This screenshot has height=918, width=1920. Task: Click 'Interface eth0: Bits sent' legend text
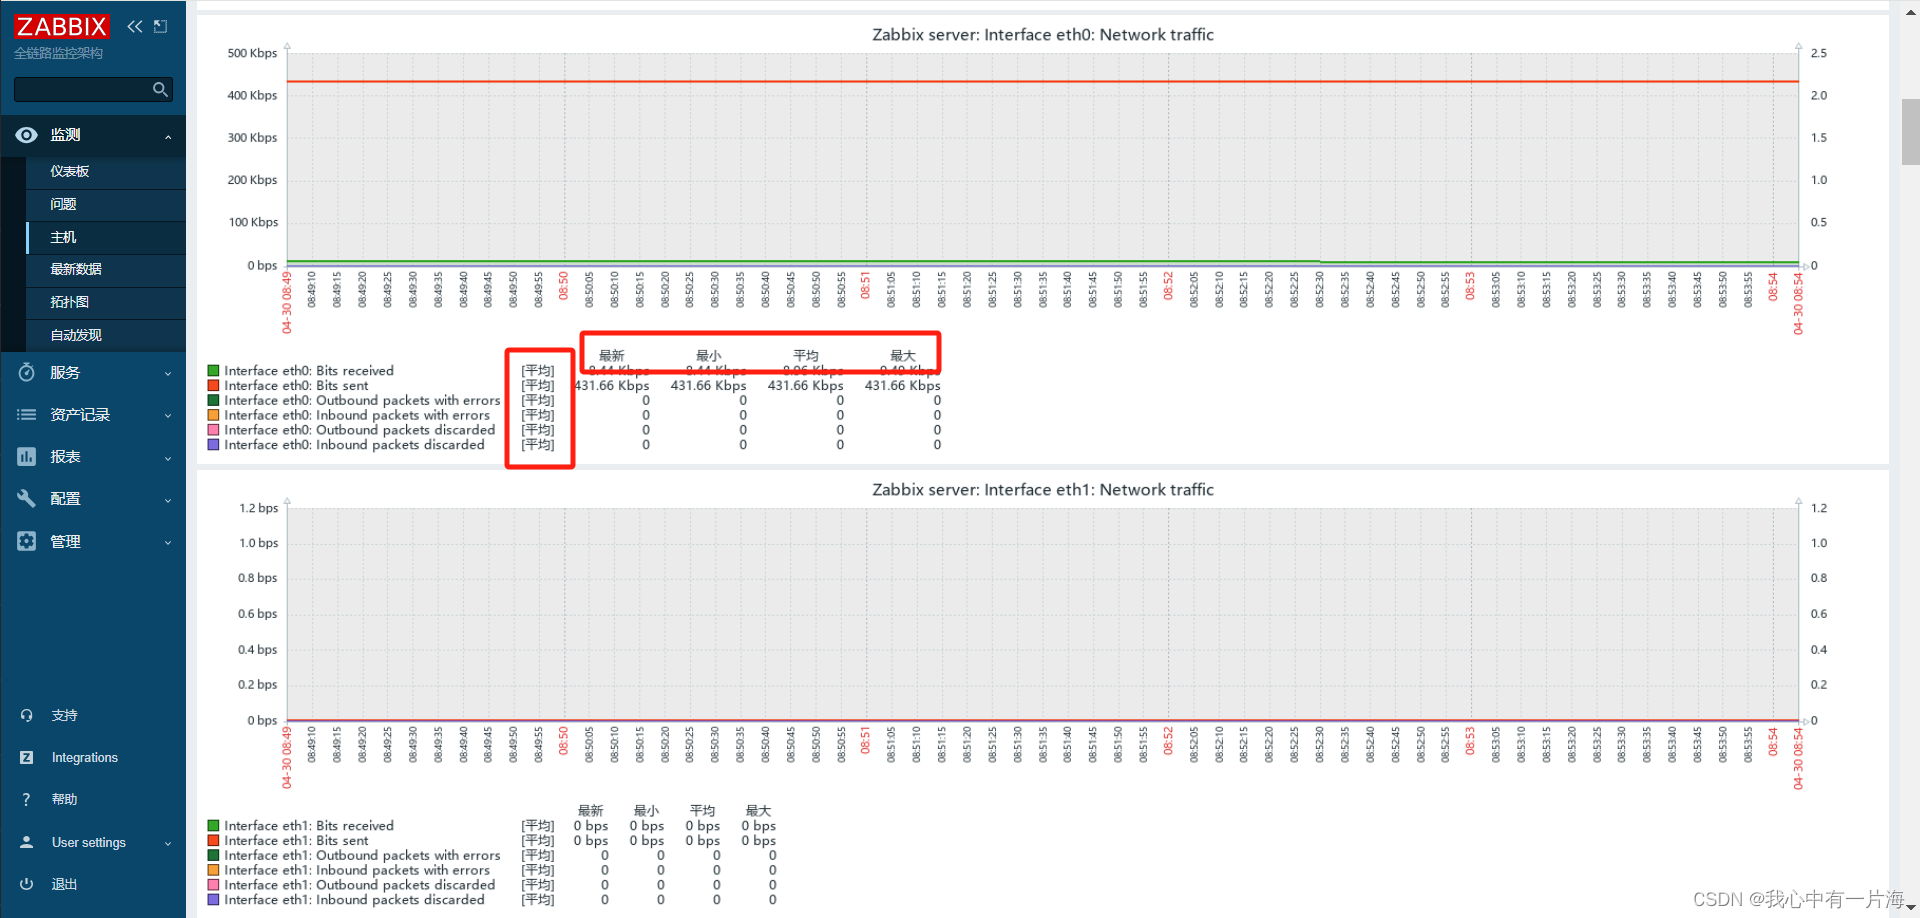(x=296, y=385)
